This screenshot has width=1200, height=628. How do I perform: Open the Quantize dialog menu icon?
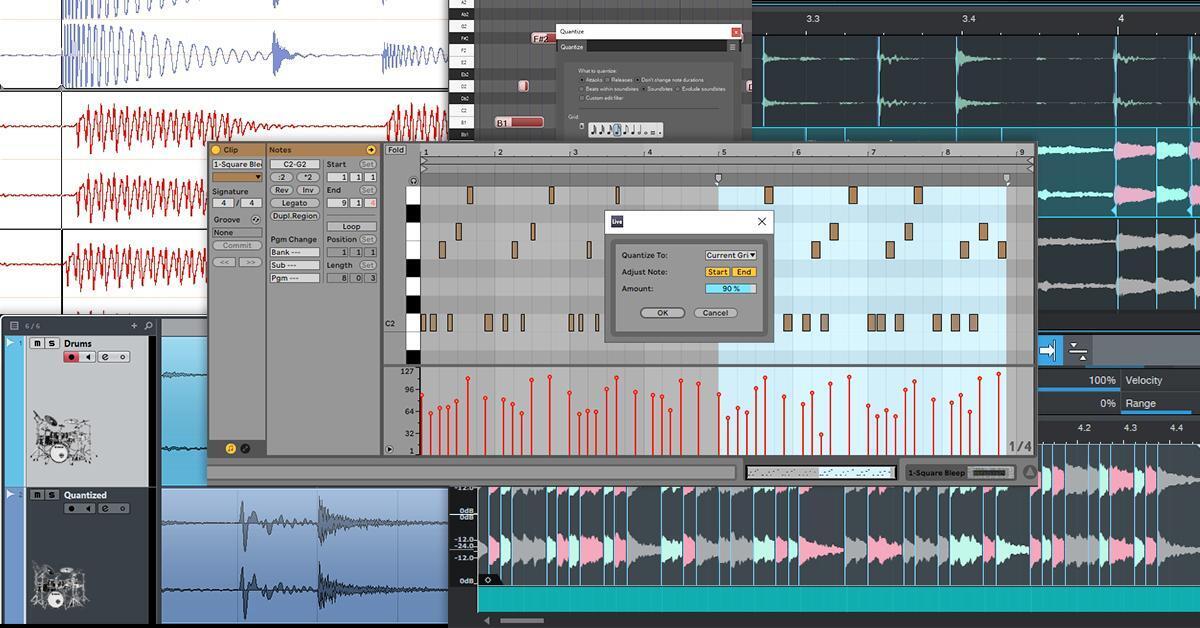(732, 47)
